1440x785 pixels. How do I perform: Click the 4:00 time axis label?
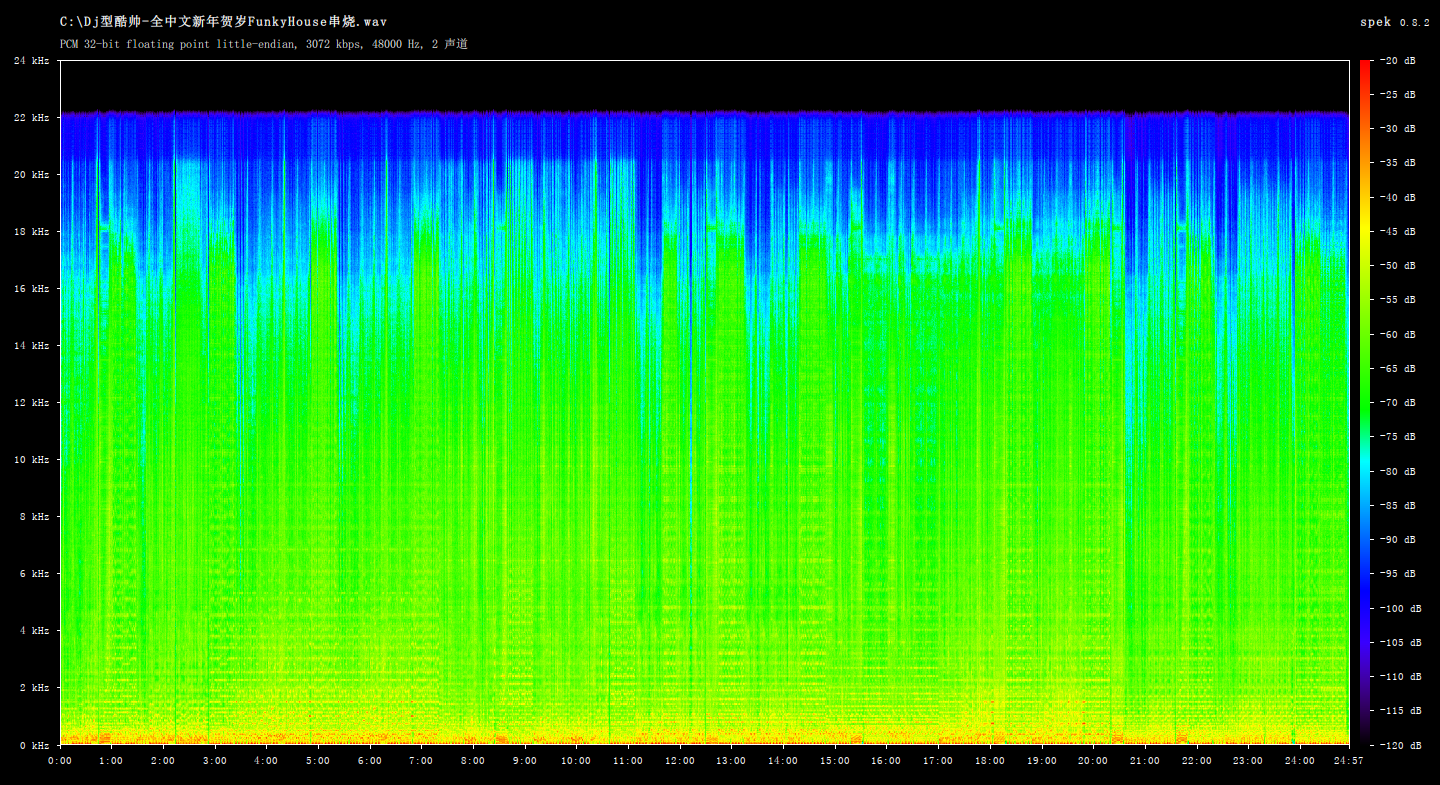pos(267,761)
